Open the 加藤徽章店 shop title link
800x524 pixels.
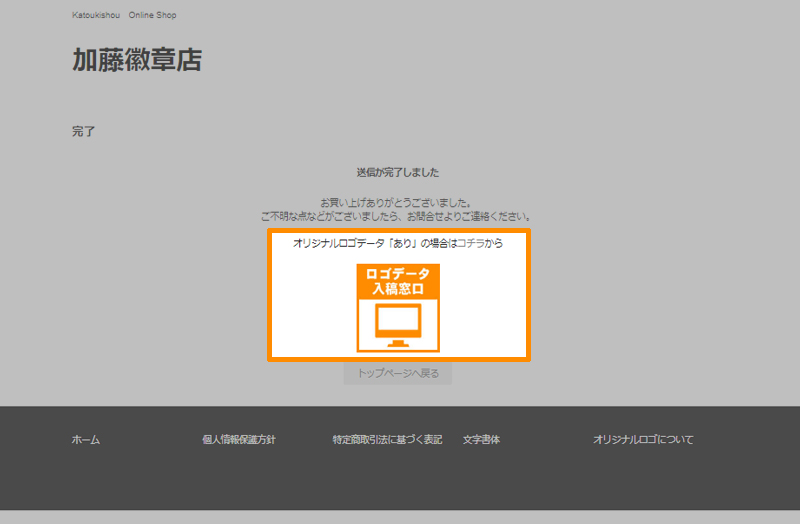[x=137, y=60]
